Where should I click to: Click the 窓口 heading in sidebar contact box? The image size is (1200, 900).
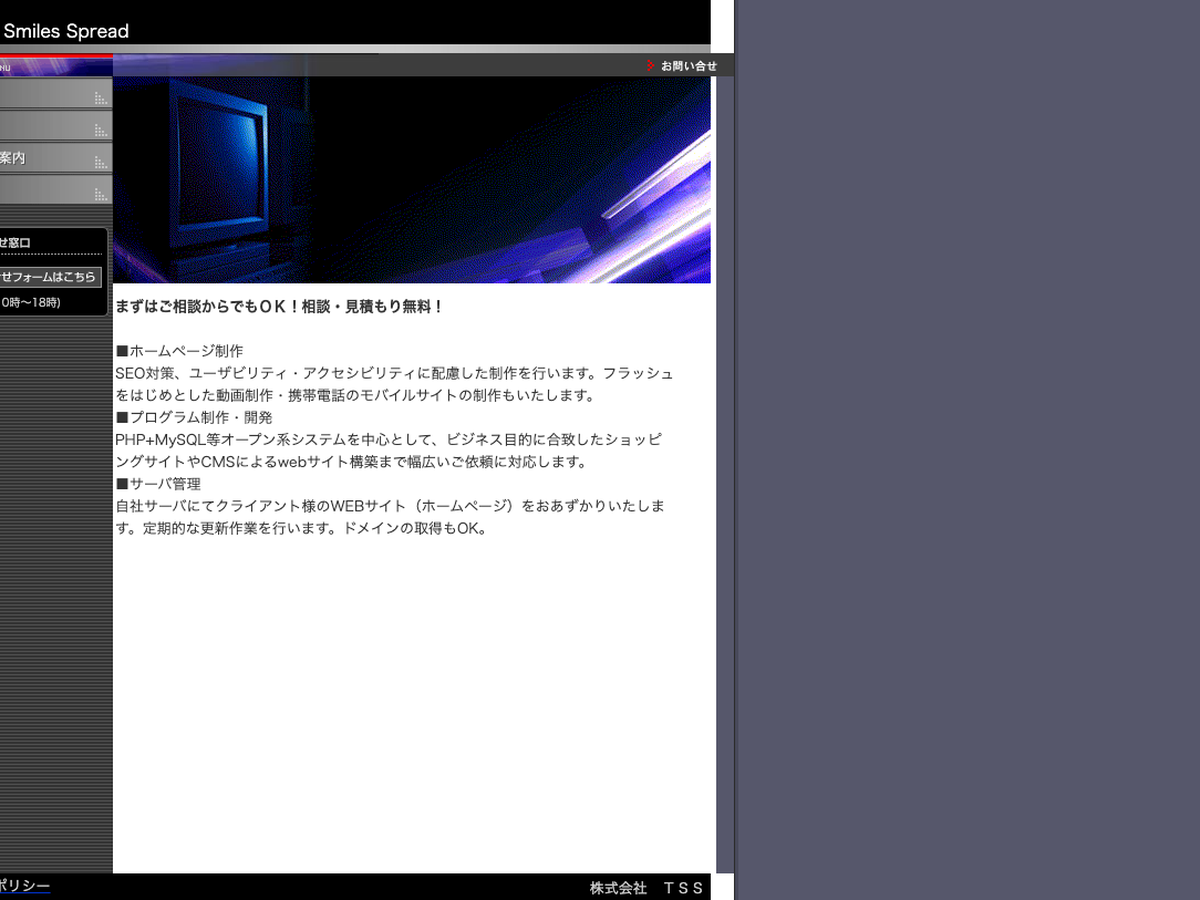16,243
